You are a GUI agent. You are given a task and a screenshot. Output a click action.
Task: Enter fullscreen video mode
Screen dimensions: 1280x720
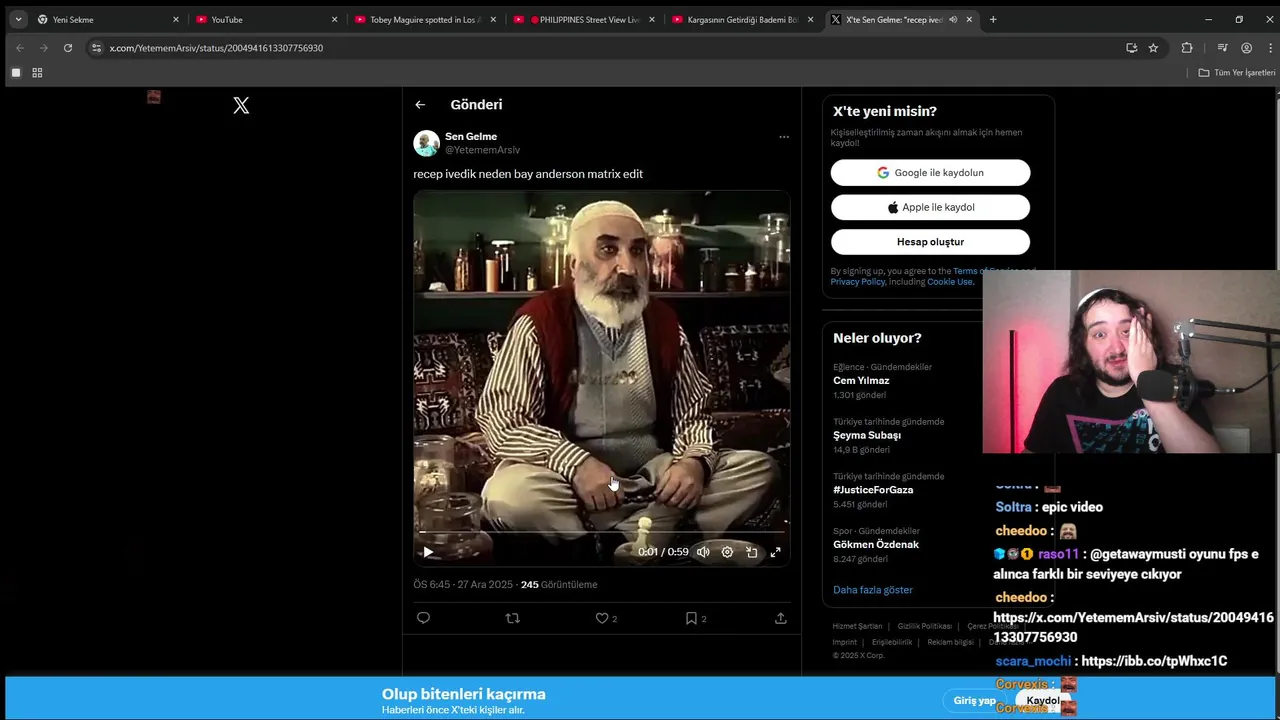775,552
